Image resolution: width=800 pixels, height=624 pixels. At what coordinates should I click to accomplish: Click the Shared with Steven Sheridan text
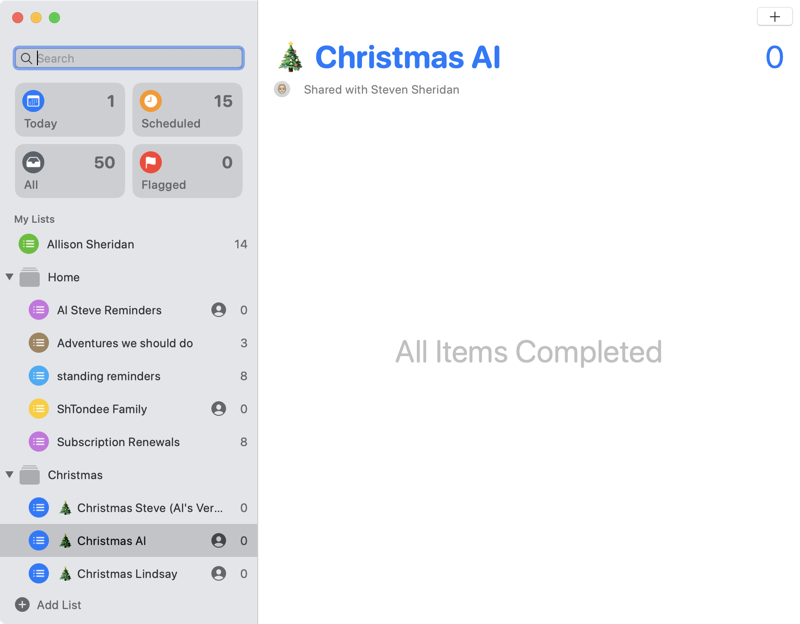pyautogui.click(x=381, y=90)
